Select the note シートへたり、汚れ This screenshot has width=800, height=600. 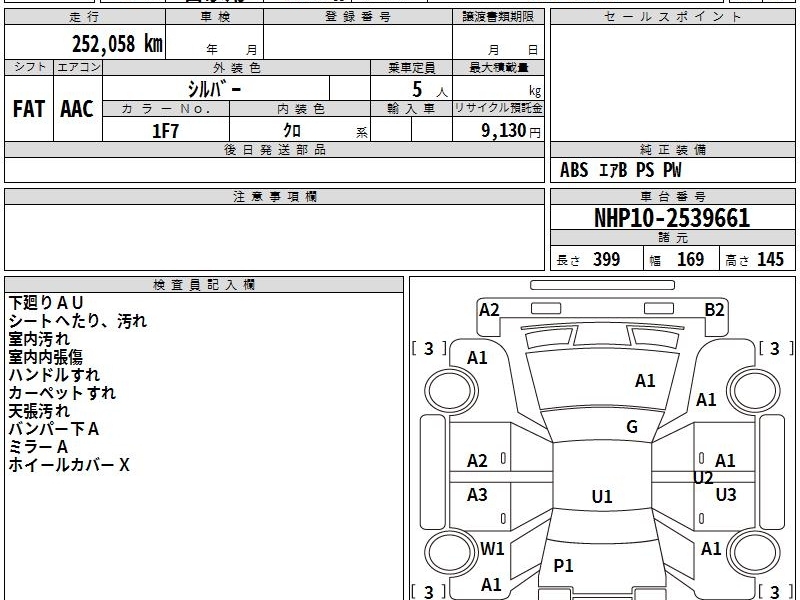[x=78, y=320]
